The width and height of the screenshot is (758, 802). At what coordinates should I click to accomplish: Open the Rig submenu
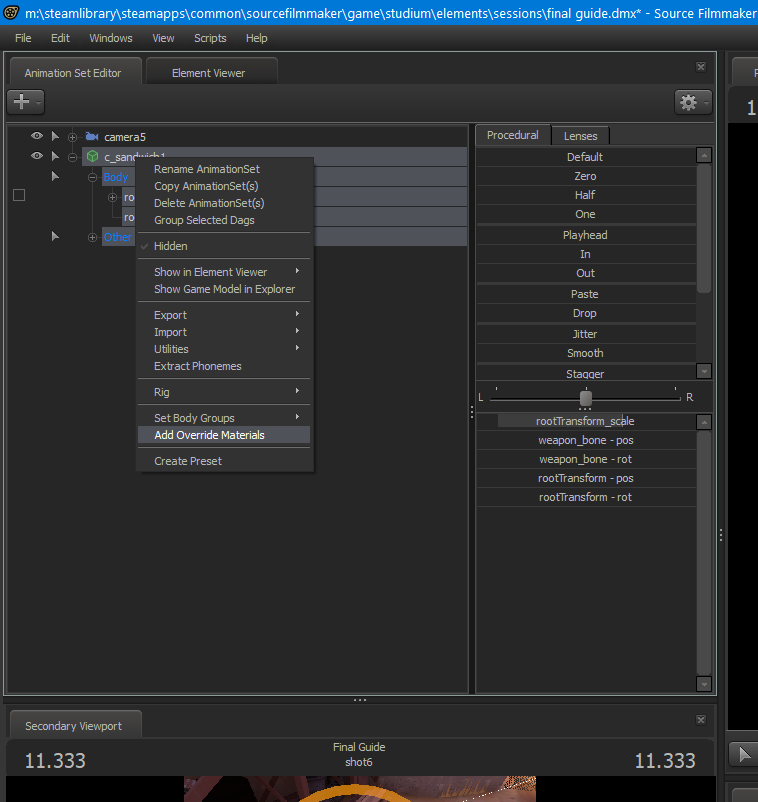click(x=224, y=392)
